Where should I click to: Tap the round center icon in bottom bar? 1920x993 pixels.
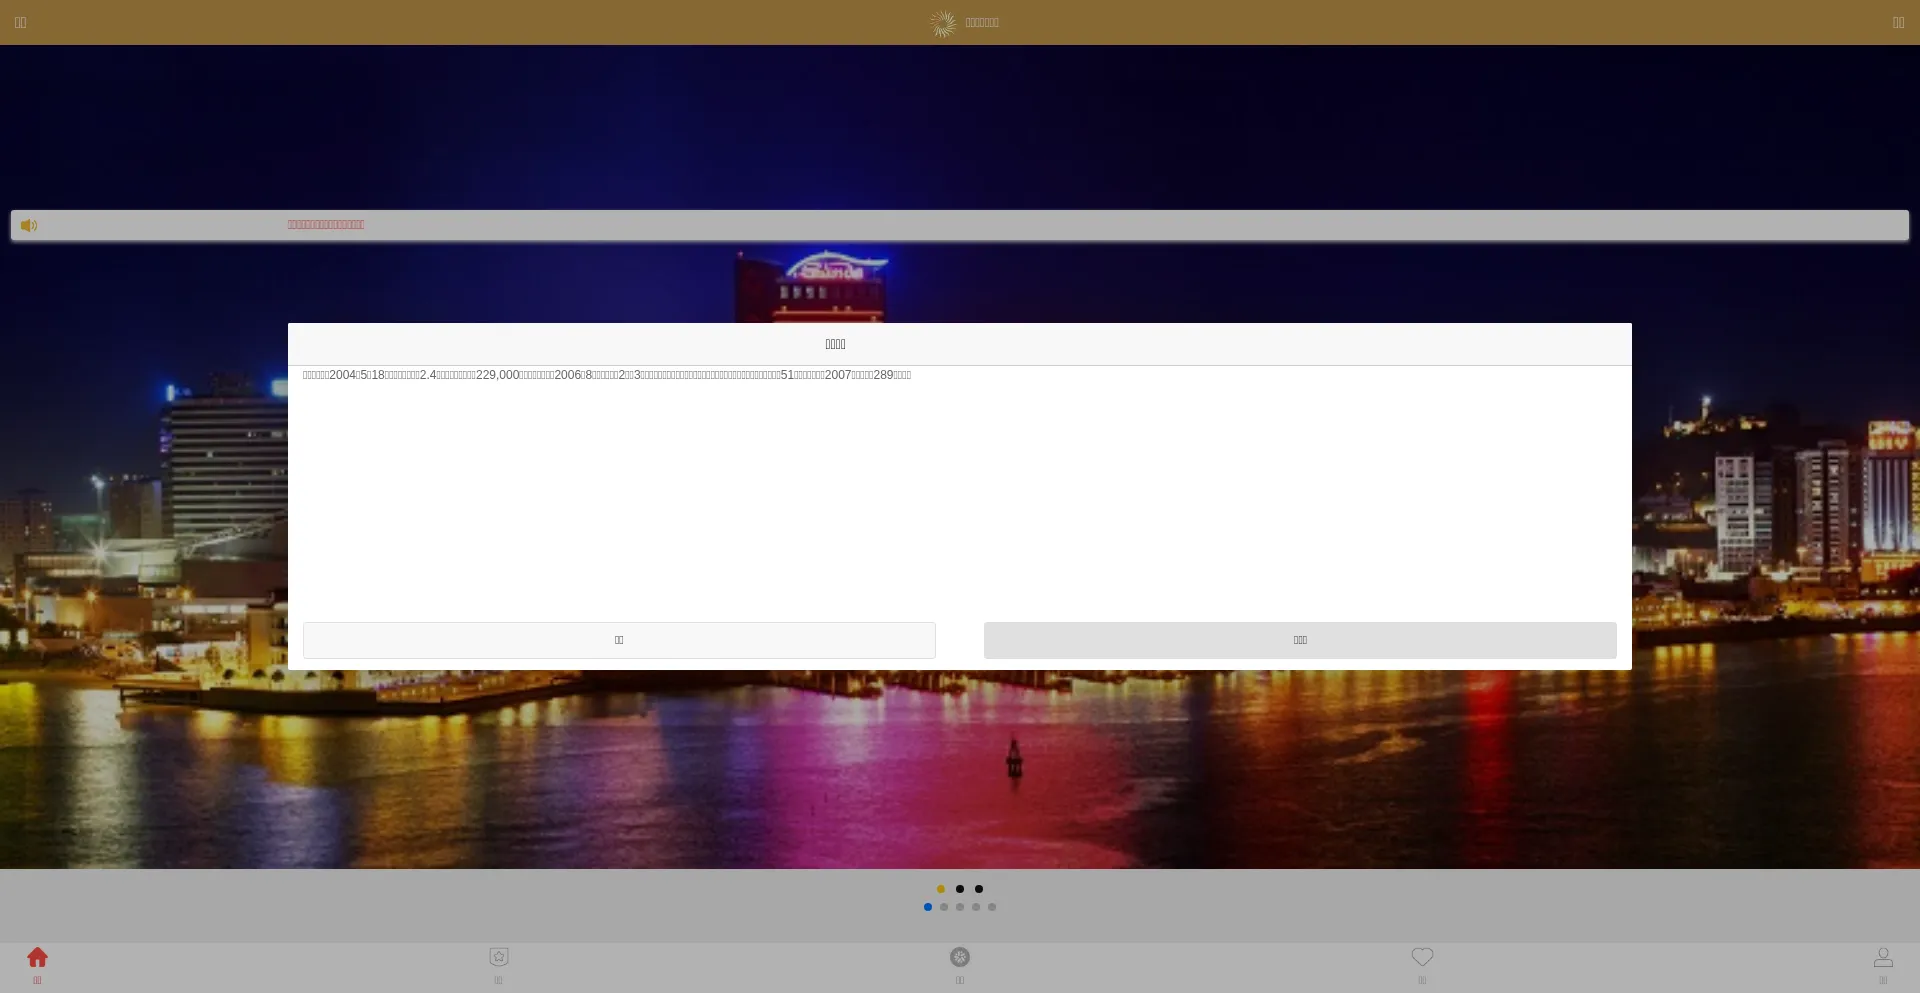pos(960,958)
